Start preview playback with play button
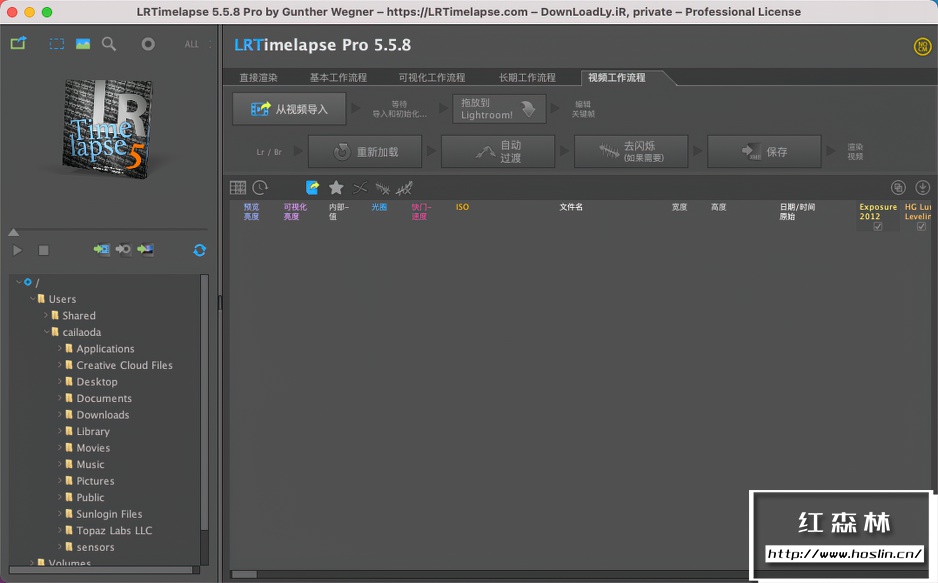This screenshot has width=938, height=583. click(x=17, y=250)
